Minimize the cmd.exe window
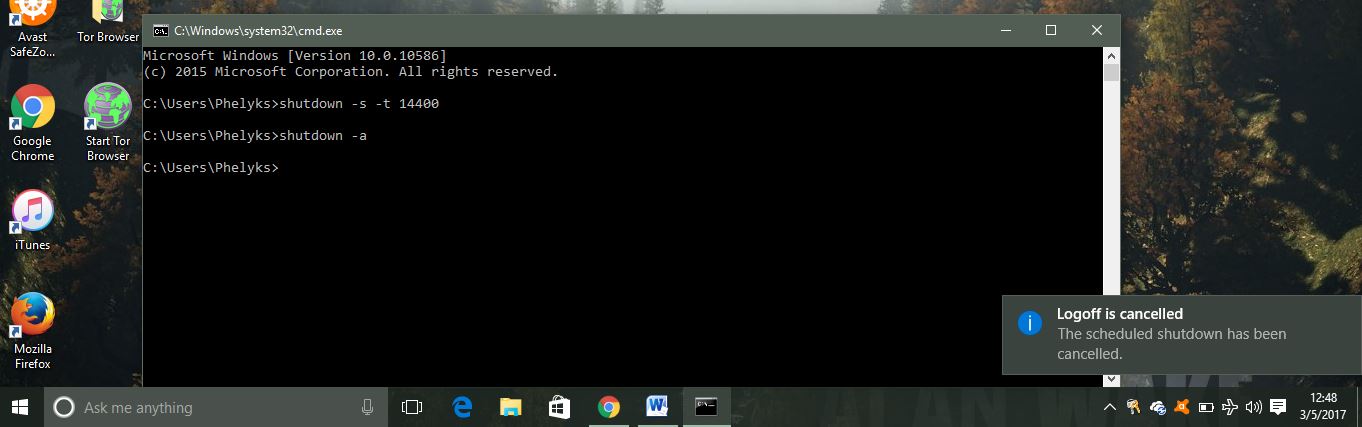The width and height of the screenshot is (1362, 427). click(1005, 31)
